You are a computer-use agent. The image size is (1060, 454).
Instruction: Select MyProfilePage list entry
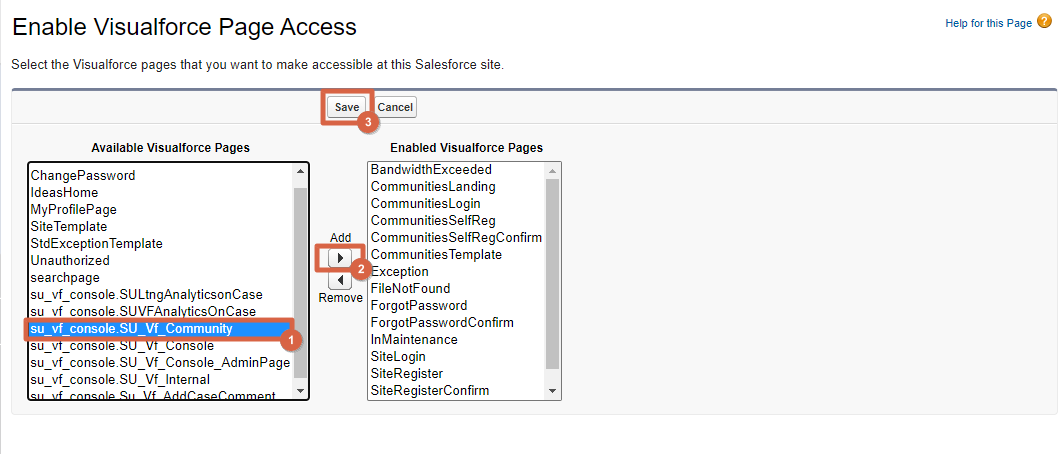coord(74,209)
